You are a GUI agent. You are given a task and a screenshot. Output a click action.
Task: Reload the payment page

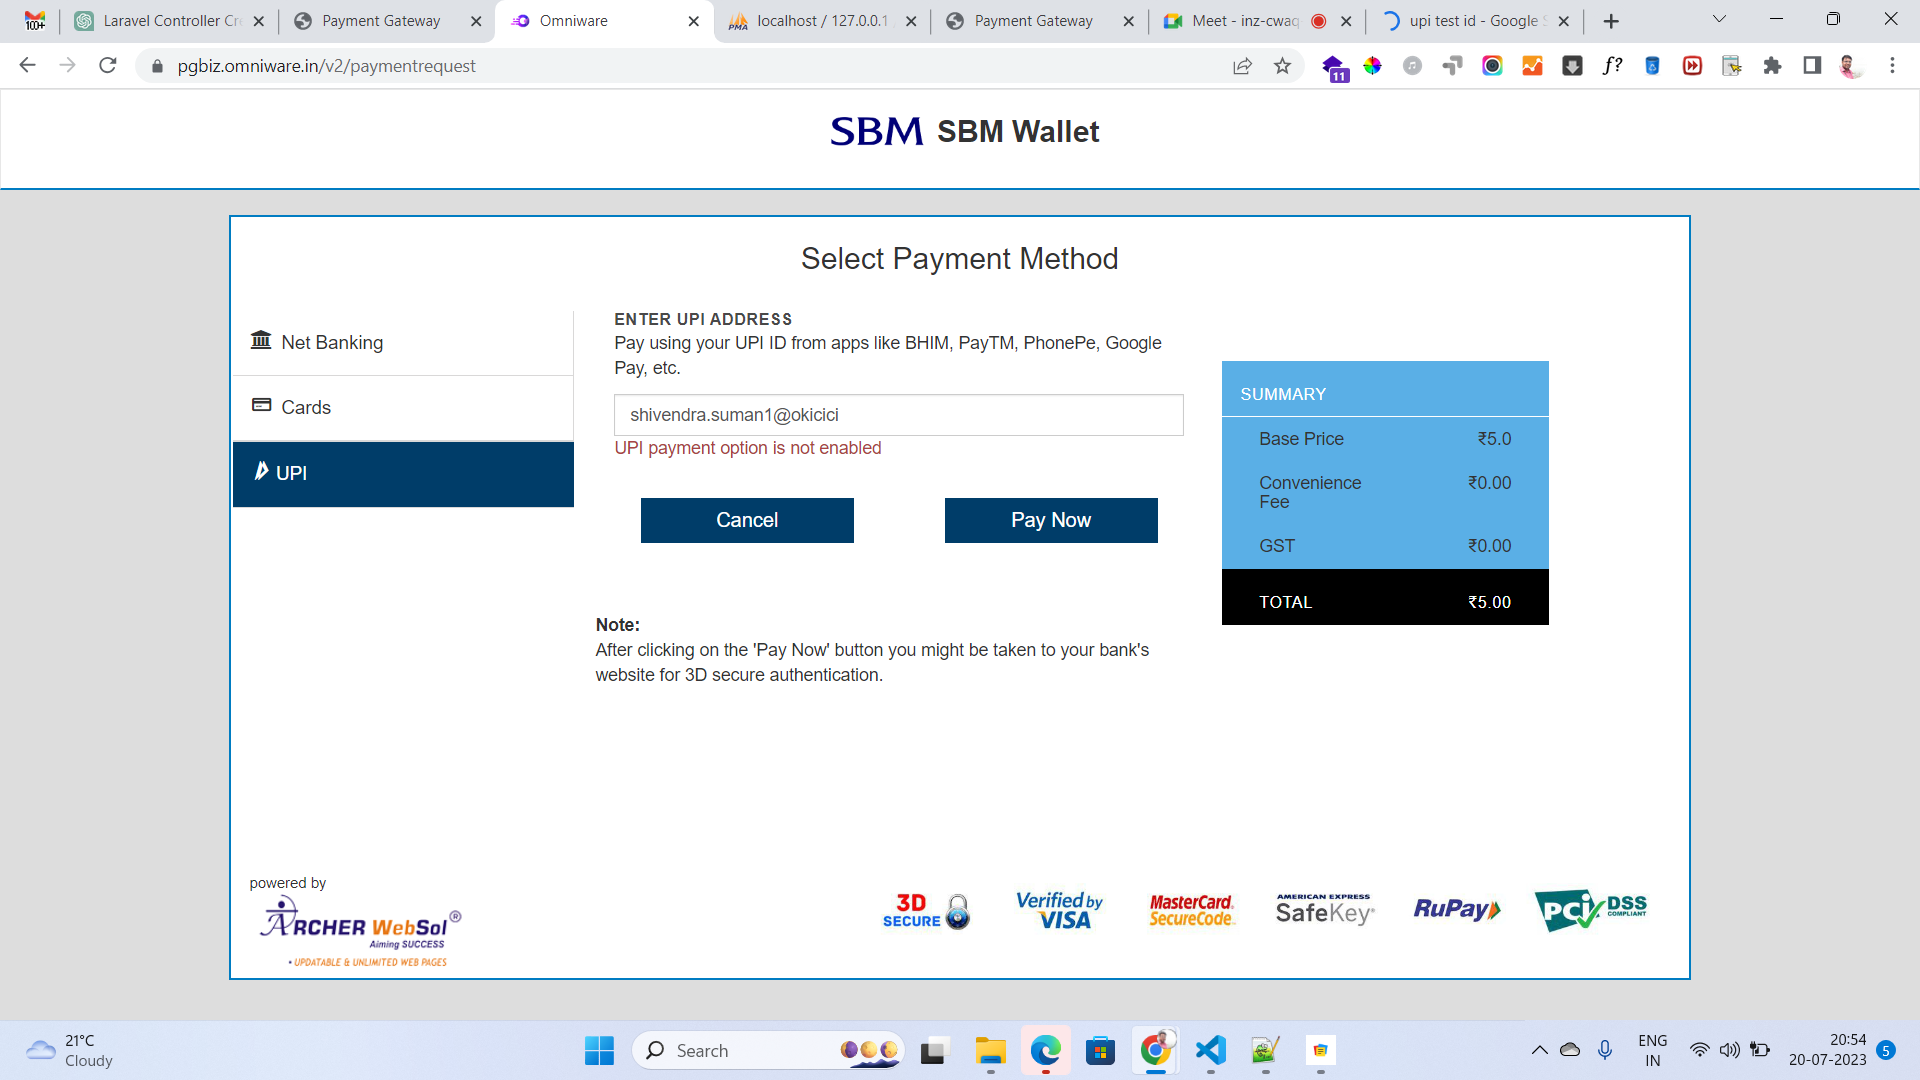click(108, 66)
